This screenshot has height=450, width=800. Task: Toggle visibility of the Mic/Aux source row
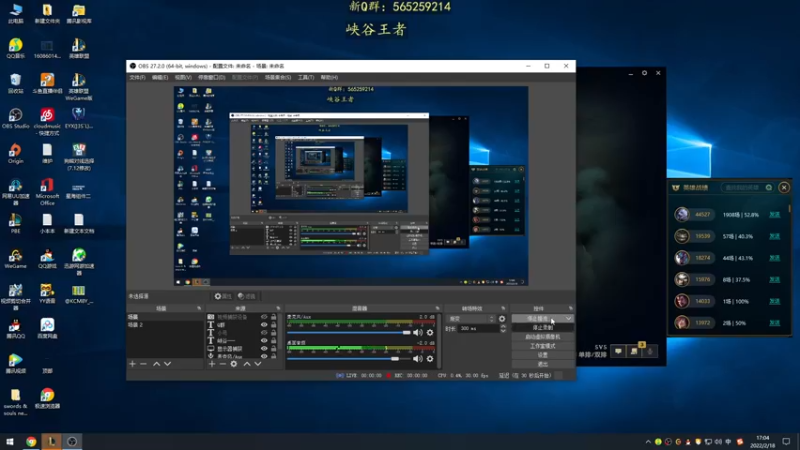(x=264, y=356)
